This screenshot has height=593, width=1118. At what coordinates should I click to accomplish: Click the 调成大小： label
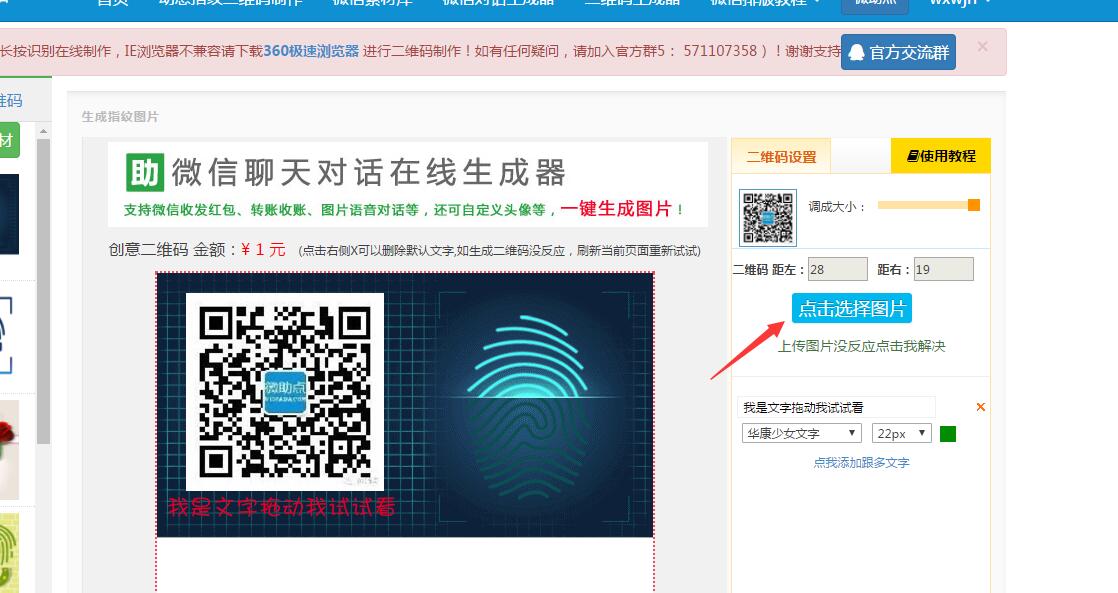[x=837, y=207]
